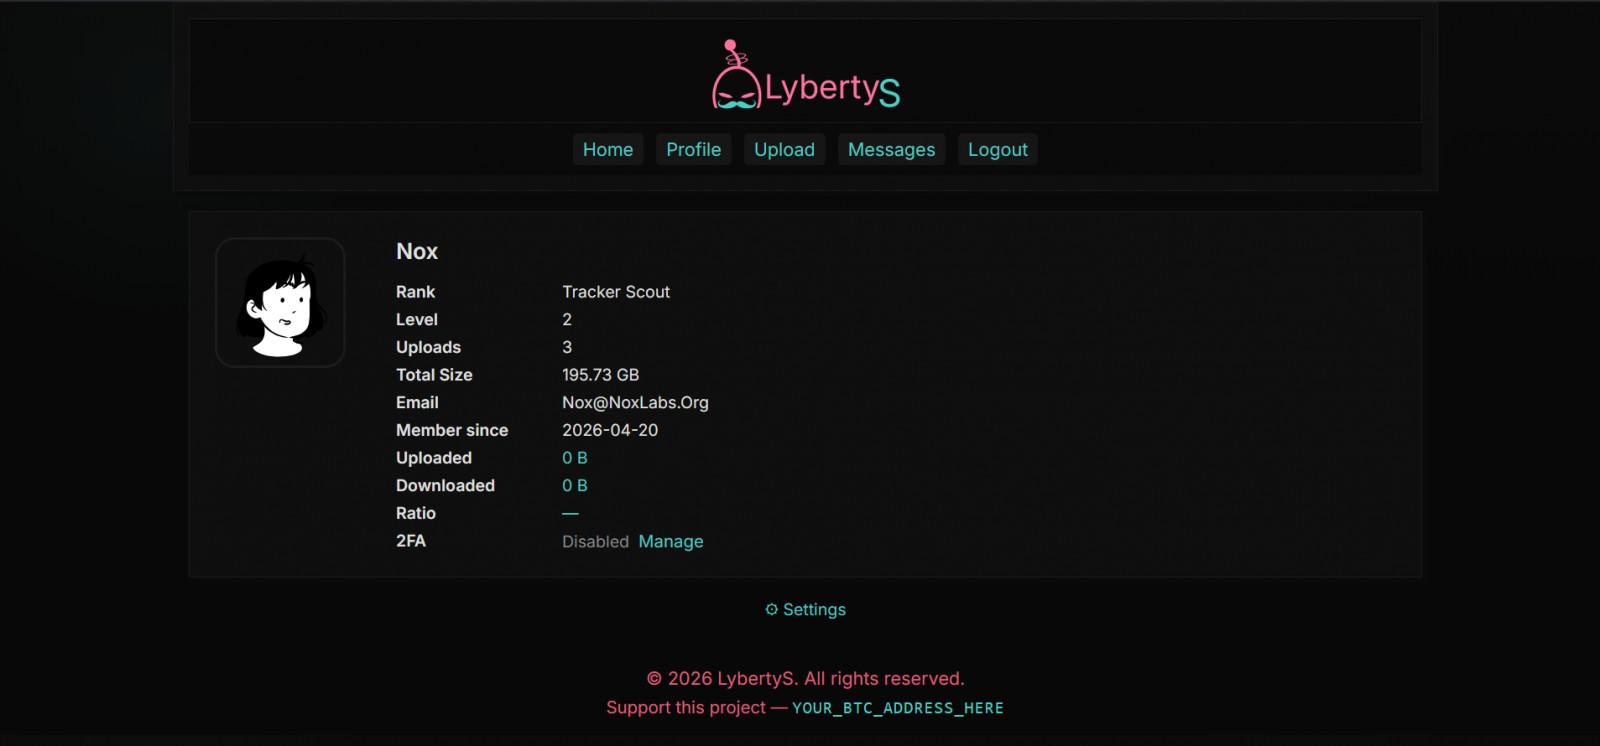The height and width of the screenshot is (746, 1600).
Task: Click the Uploaded 0 B value link
Action: pos(574,458)
